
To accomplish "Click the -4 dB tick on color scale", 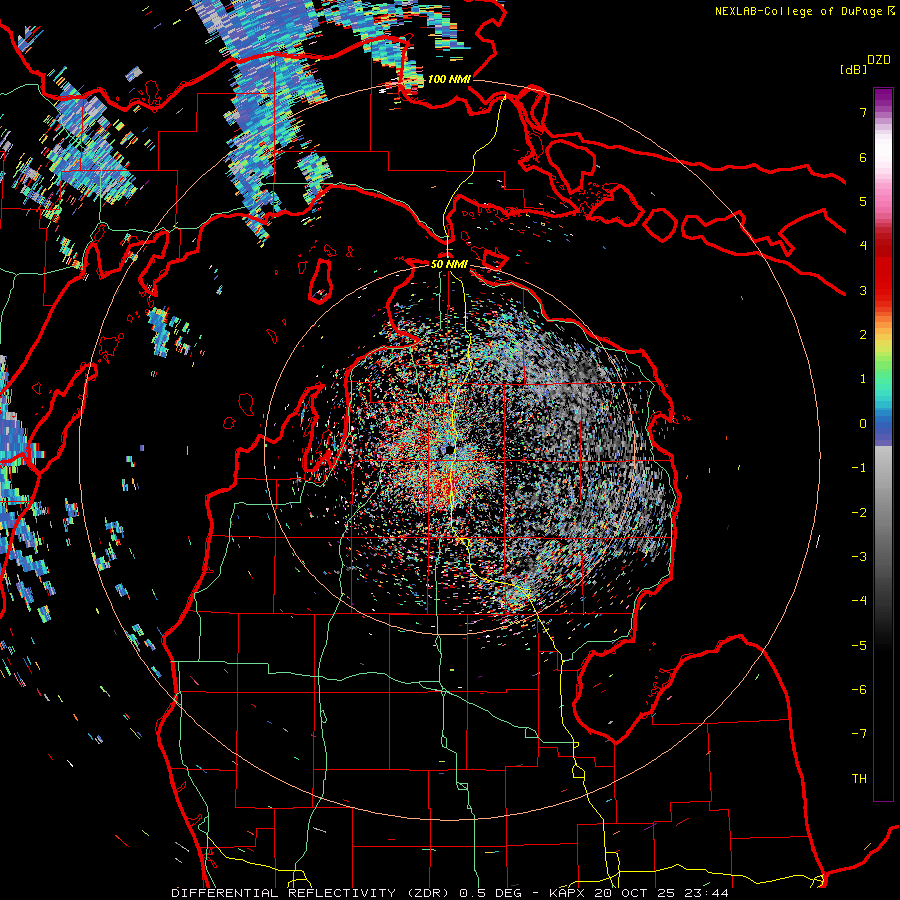I will coord(859,600).
